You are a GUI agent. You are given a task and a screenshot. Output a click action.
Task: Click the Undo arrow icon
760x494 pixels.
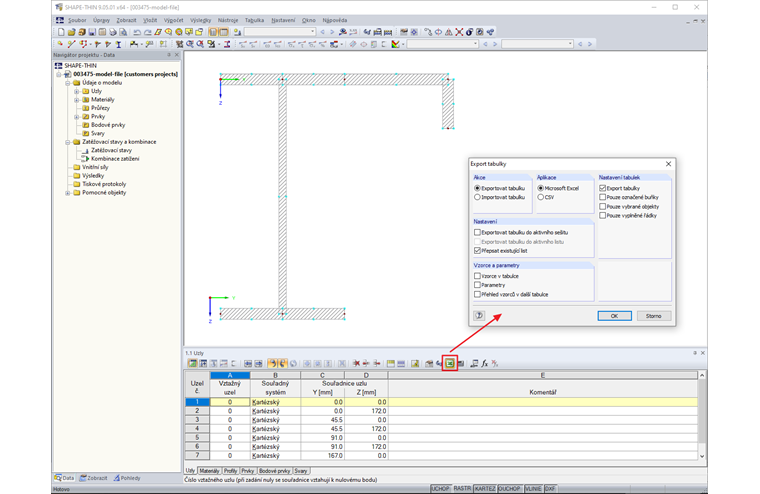(x=137, y=32)
